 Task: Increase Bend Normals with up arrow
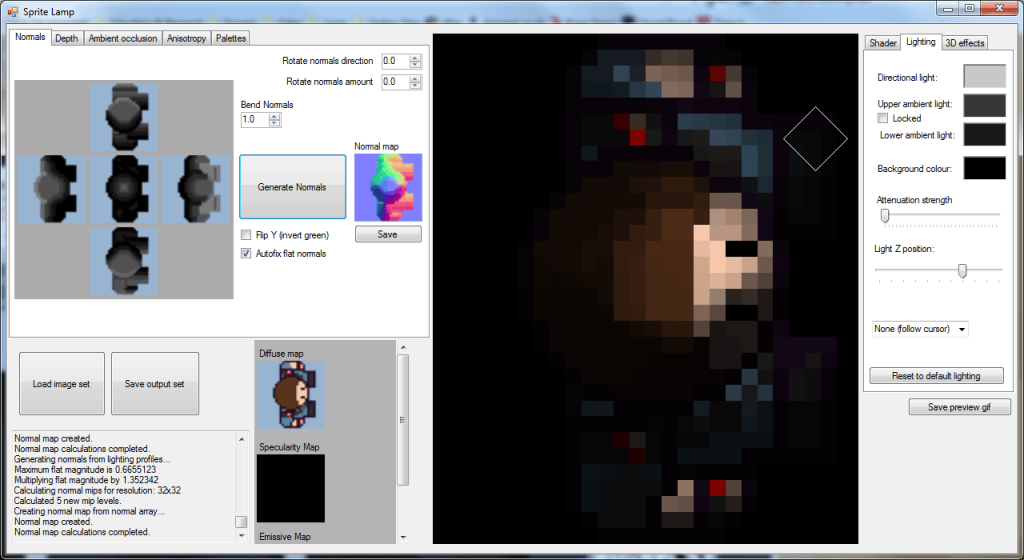coord(275,116)
